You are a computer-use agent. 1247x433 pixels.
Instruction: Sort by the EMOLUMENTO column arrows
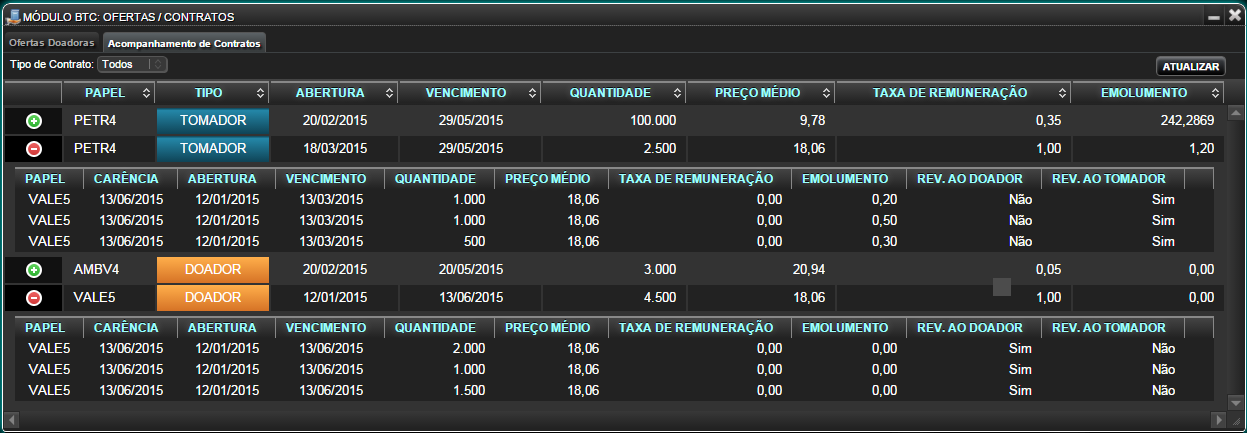click(x=1215, y=93)
